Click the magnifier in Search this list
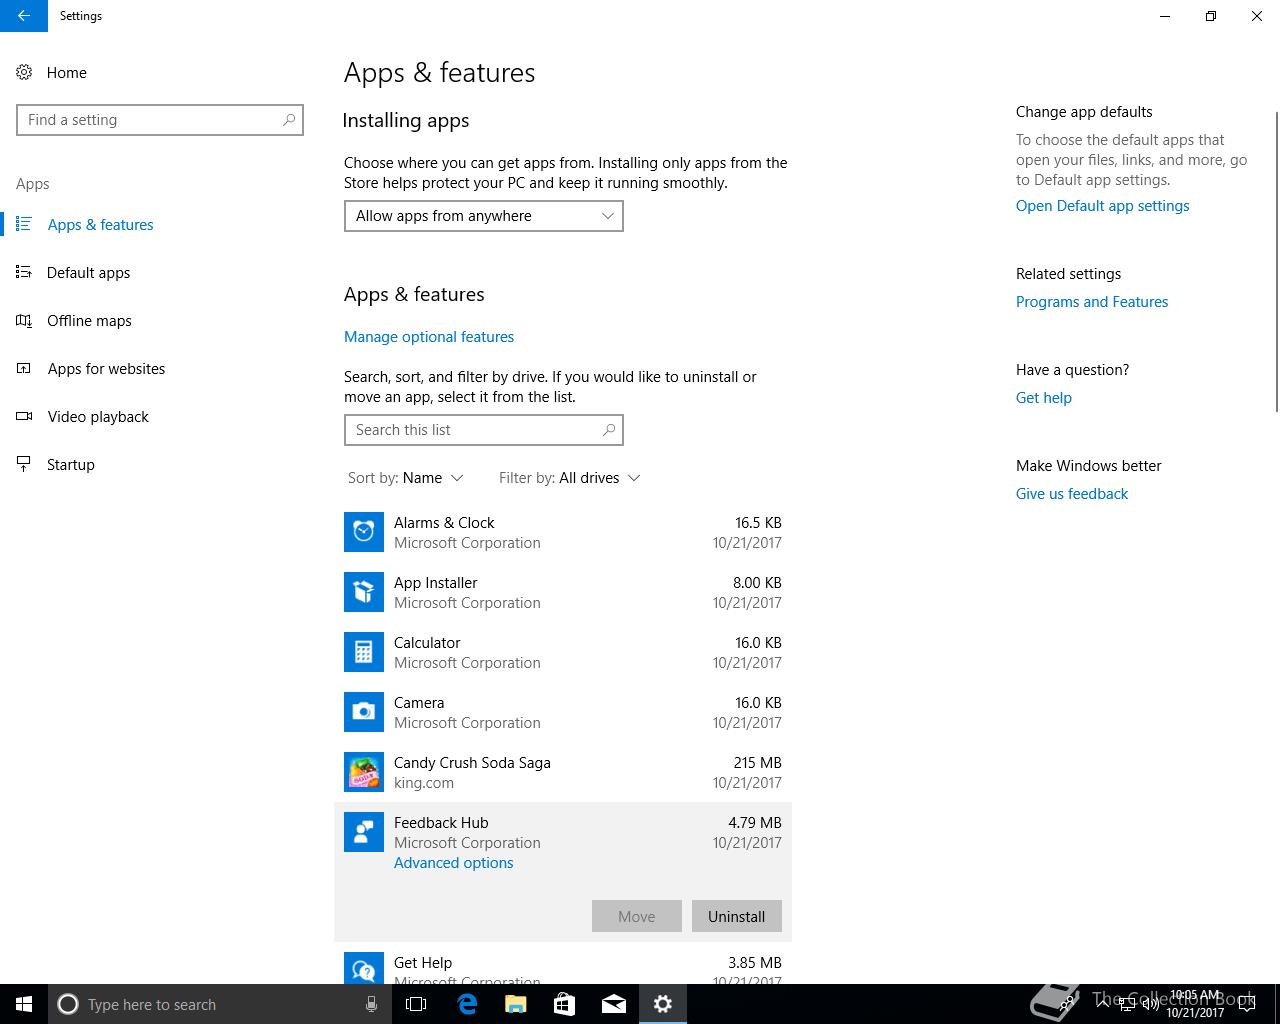 pyautogui.click(x=609, y=429)
